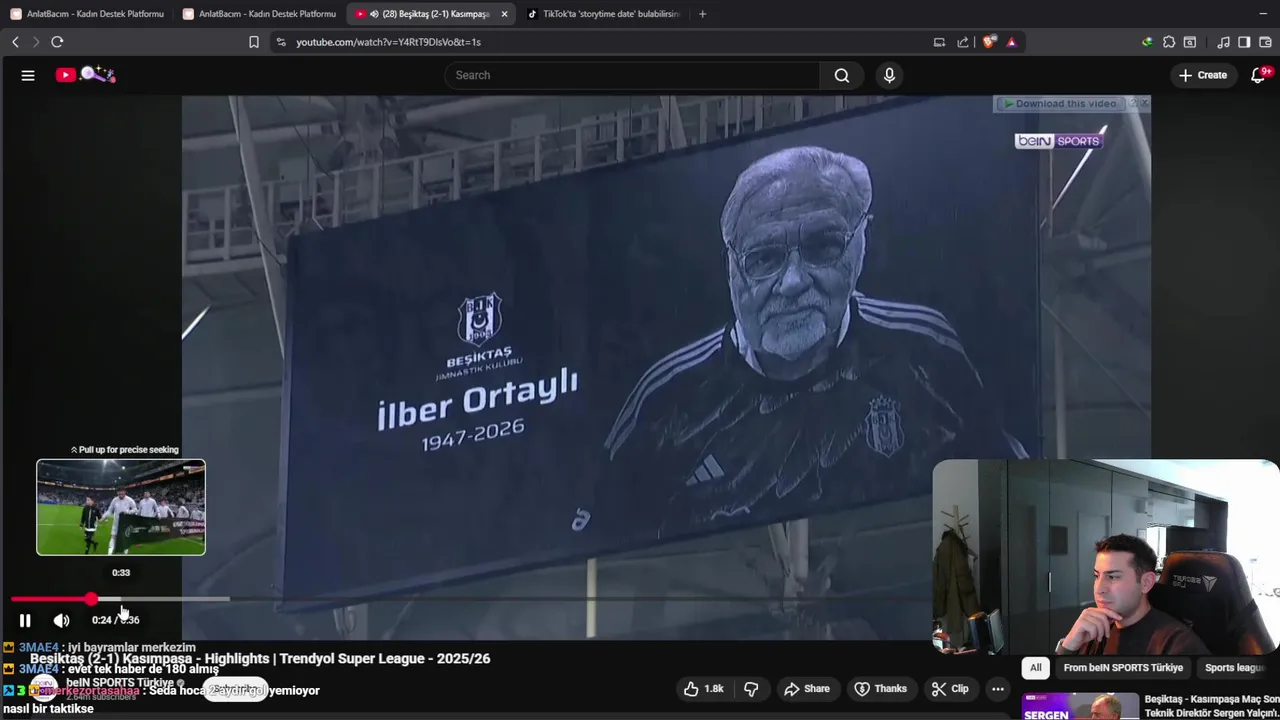
Task: Like the video with thumbs up
Action: (x=703, y=689)
